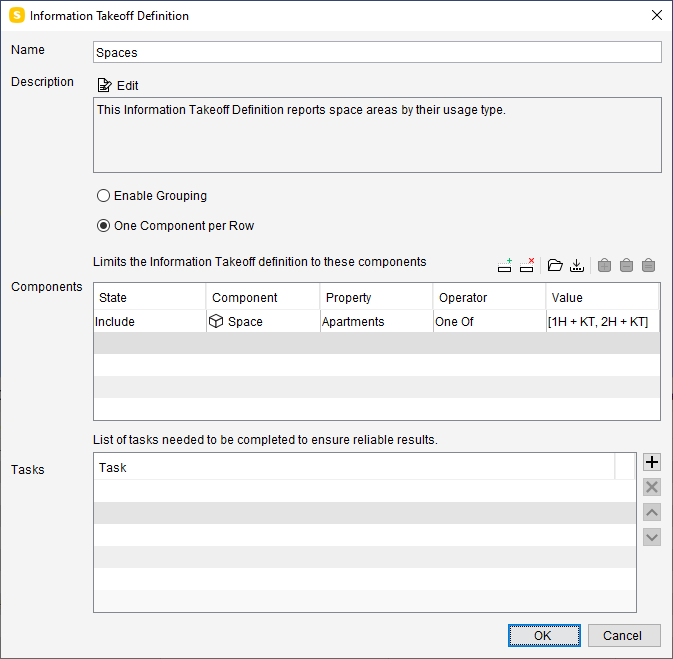Click the Solibri app icon in title bar

(17, 15)
